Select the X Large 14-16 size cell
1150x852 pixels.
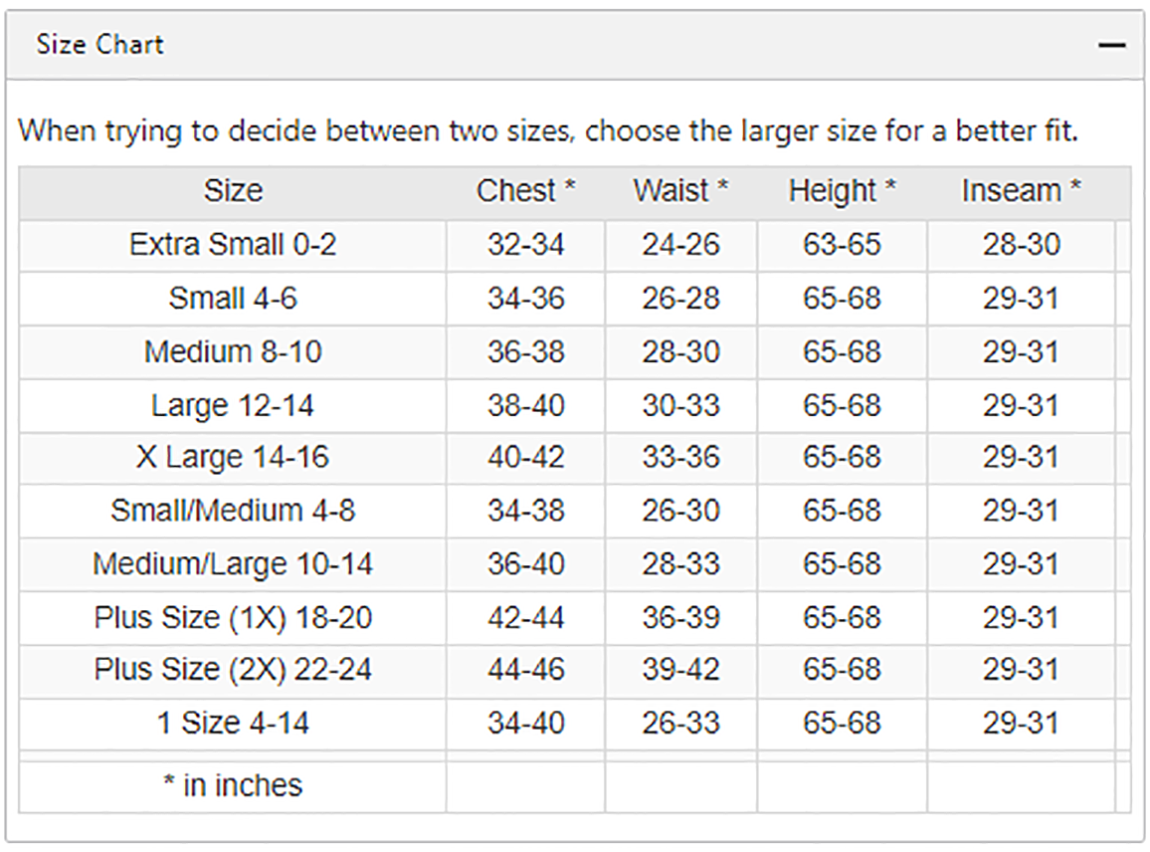232,458
